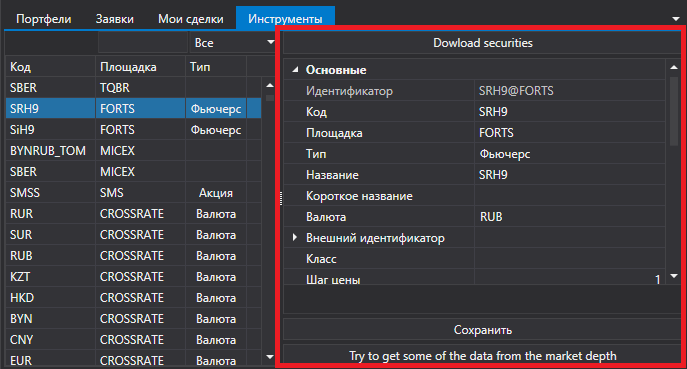
Task: Click the Валюта property label
Action: pyautogui.click(x=326, y=217)
